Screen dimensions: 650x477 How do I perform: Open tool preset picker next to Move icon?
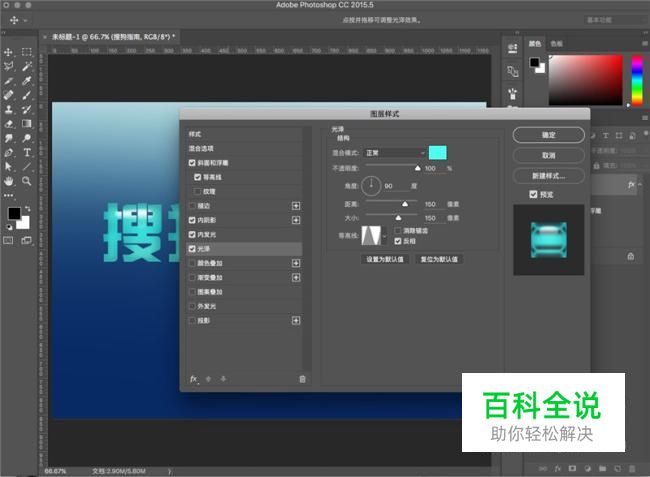(x=25, y=20)
